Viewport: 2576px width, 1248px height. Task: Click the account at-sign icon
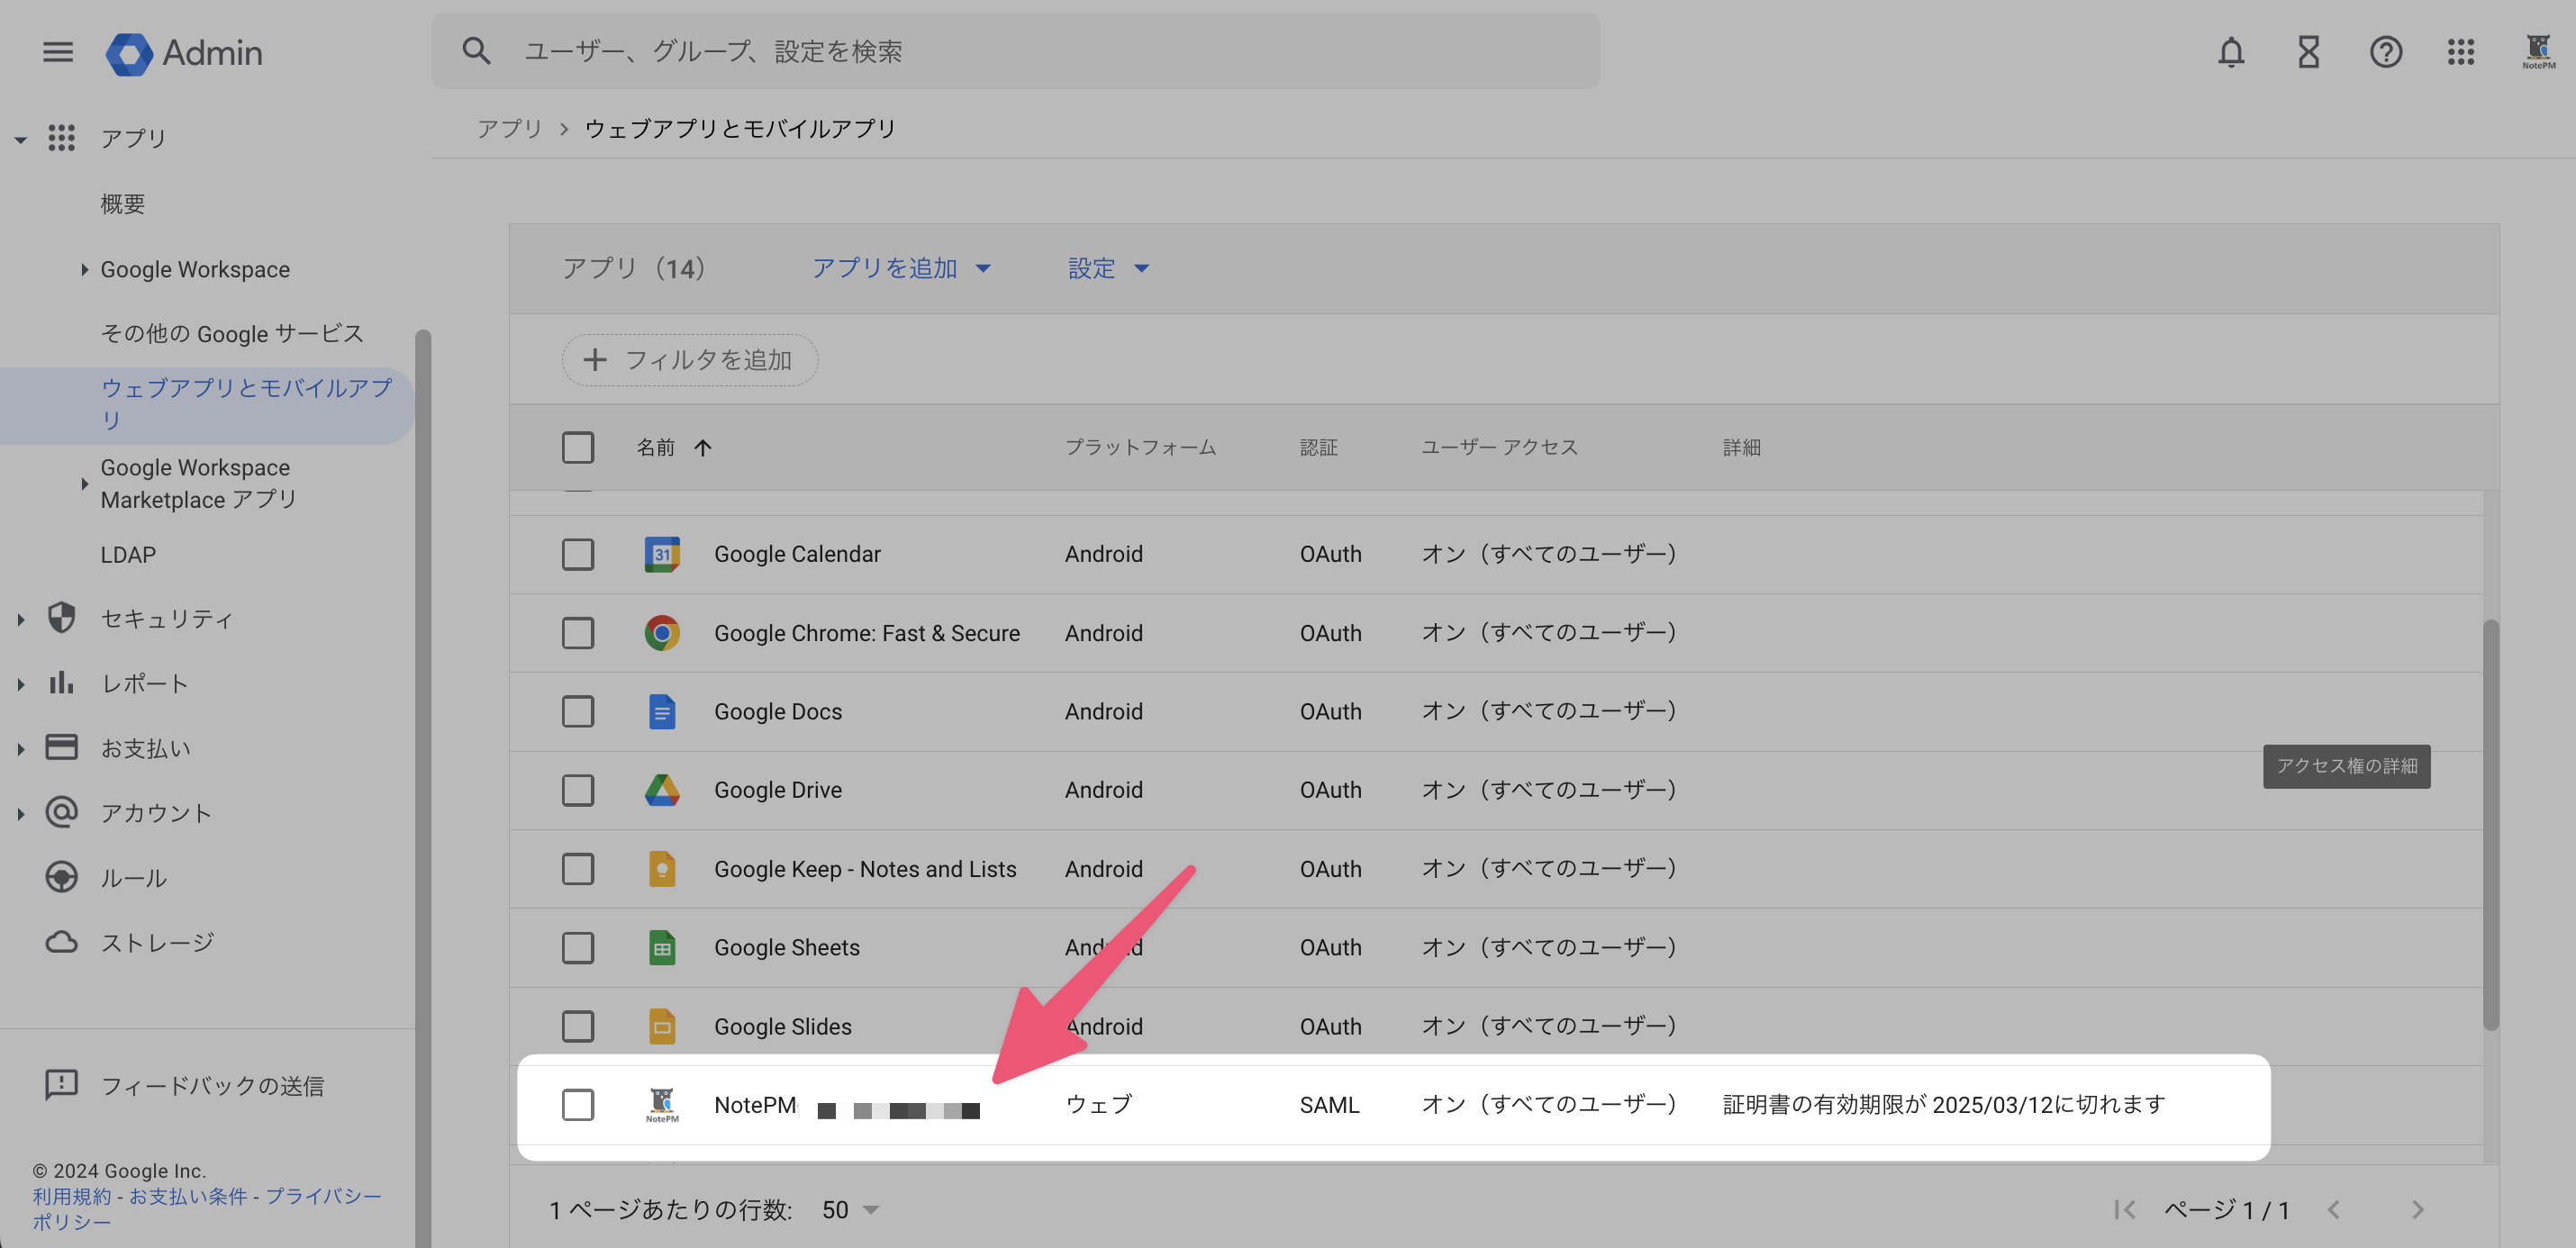(x=61, y=812)
